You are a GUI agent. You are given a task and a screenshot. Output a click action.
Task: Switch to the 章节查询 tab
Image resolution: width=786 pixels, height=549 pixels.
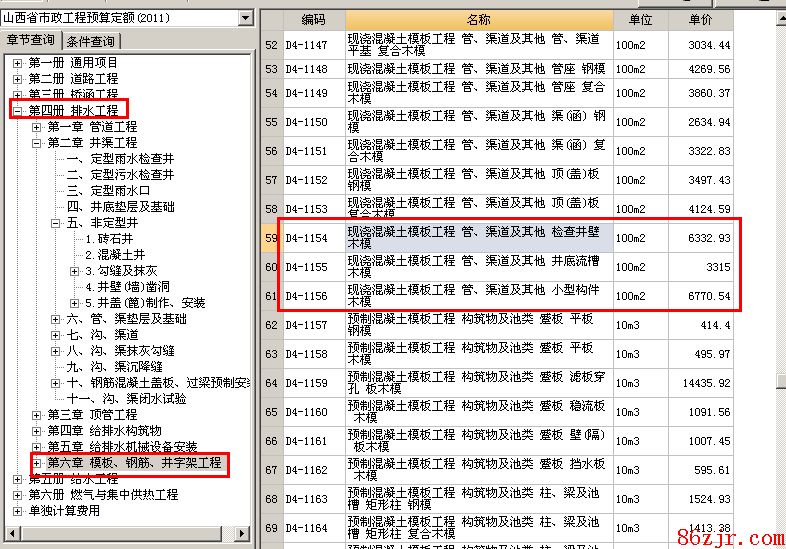pos(31,41)
